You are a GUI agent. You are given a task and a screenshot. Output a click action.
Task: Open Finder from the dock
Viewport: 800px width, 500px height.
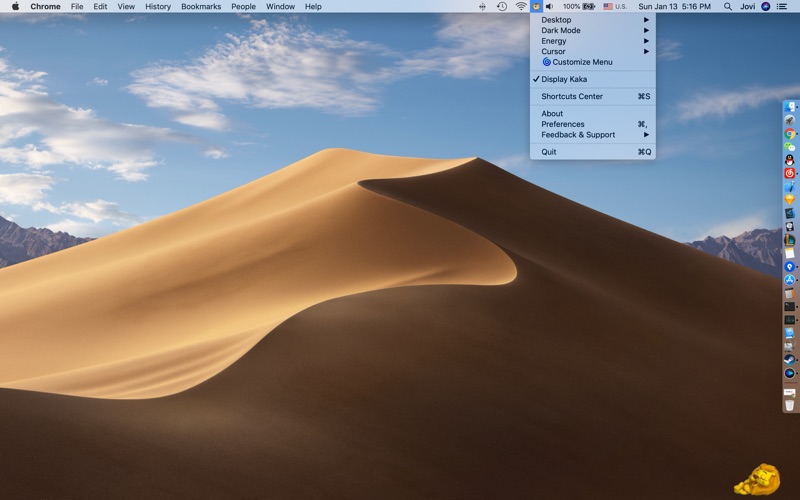(789, 106)
